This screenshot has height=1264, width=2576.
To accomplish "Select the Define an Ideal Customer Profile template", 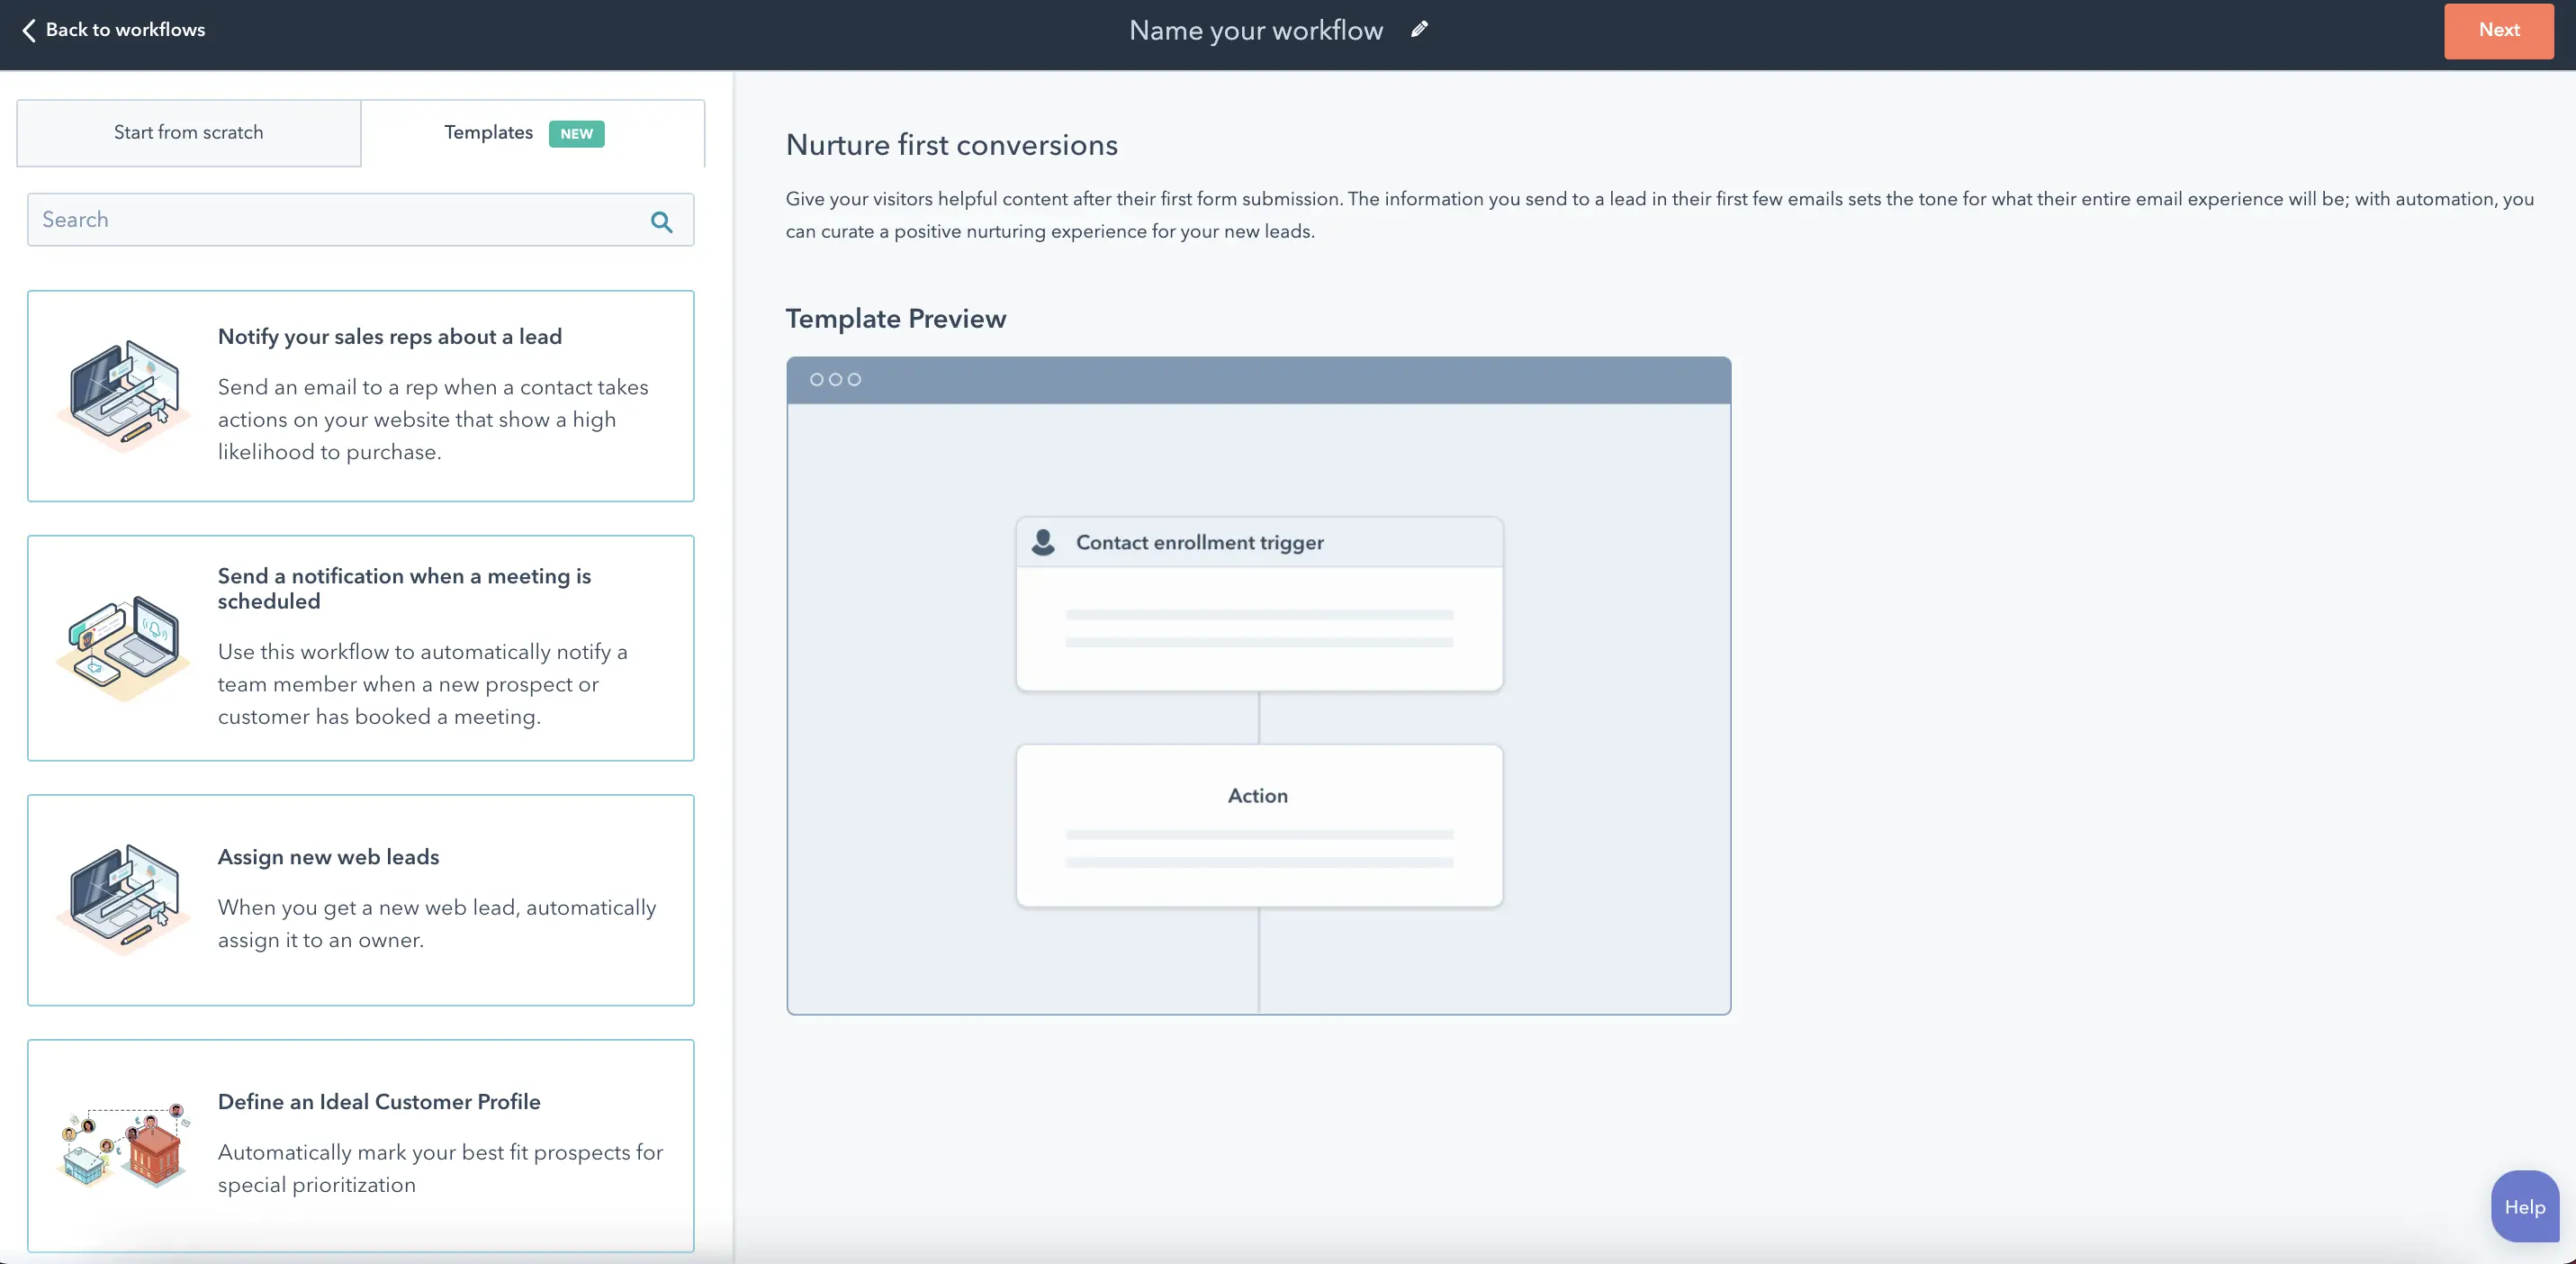I will [360, 1145].
